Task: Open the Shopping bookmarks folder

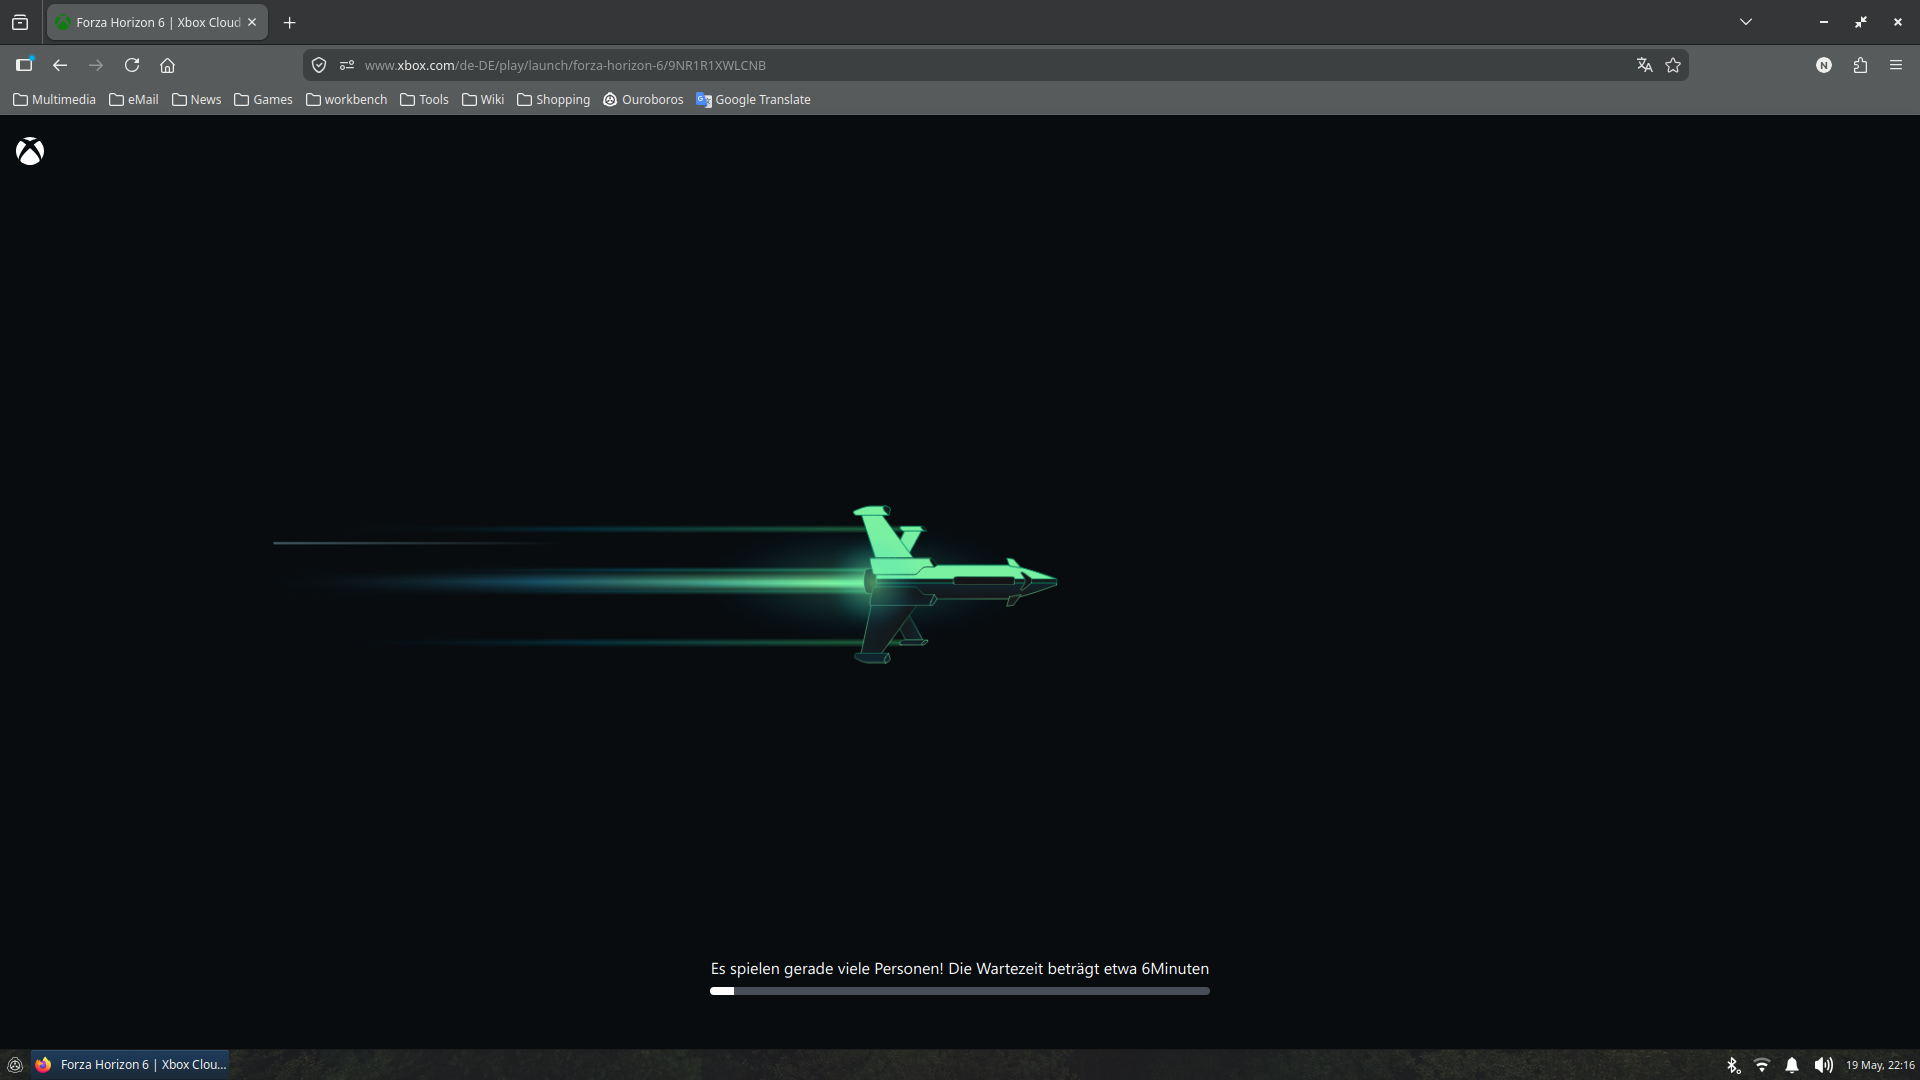Action: [553, 99]
